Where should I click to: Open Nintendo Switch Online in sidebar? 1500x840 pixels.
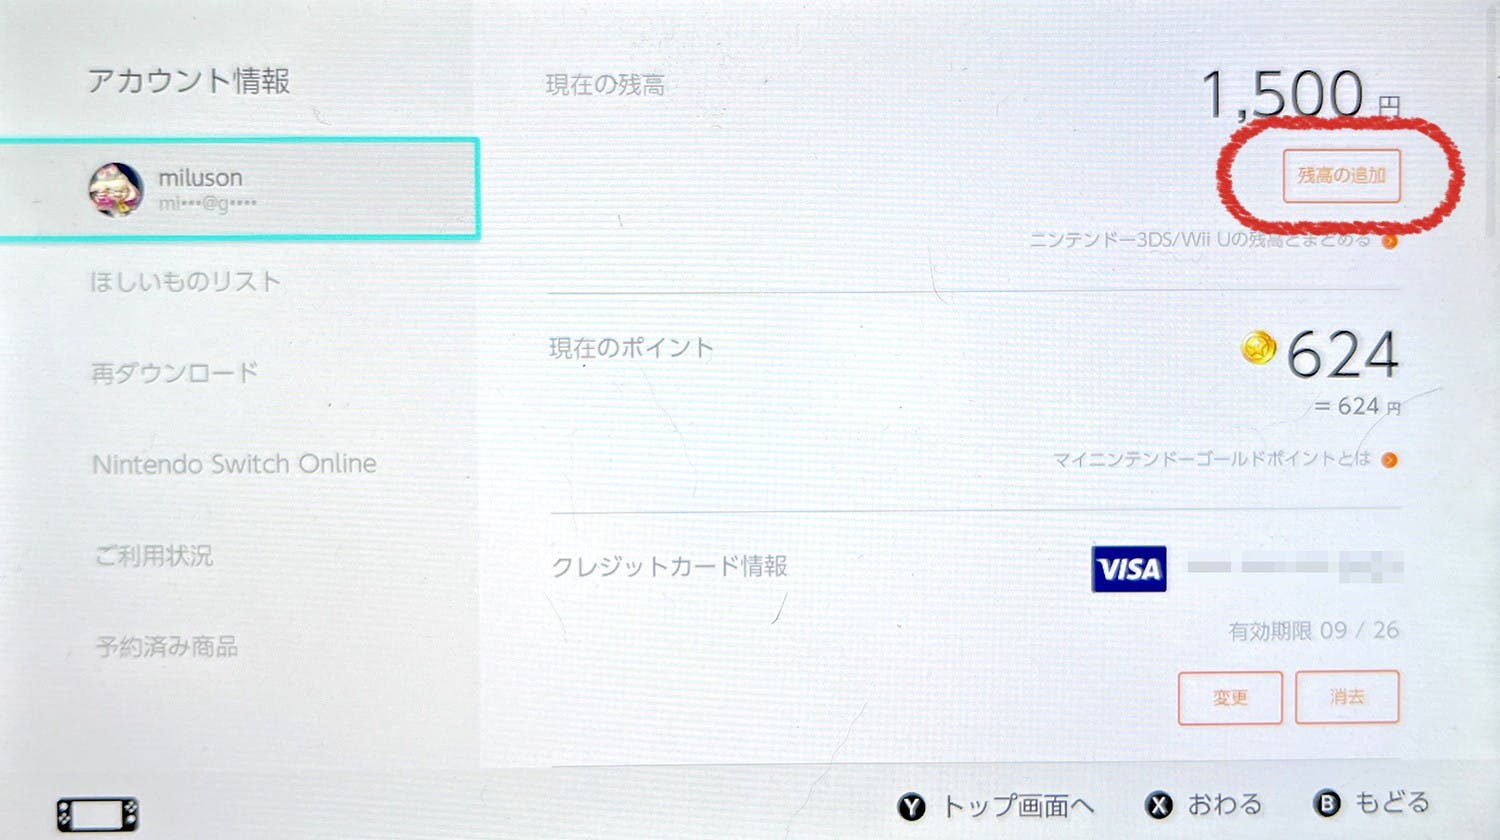click(234, 464)
